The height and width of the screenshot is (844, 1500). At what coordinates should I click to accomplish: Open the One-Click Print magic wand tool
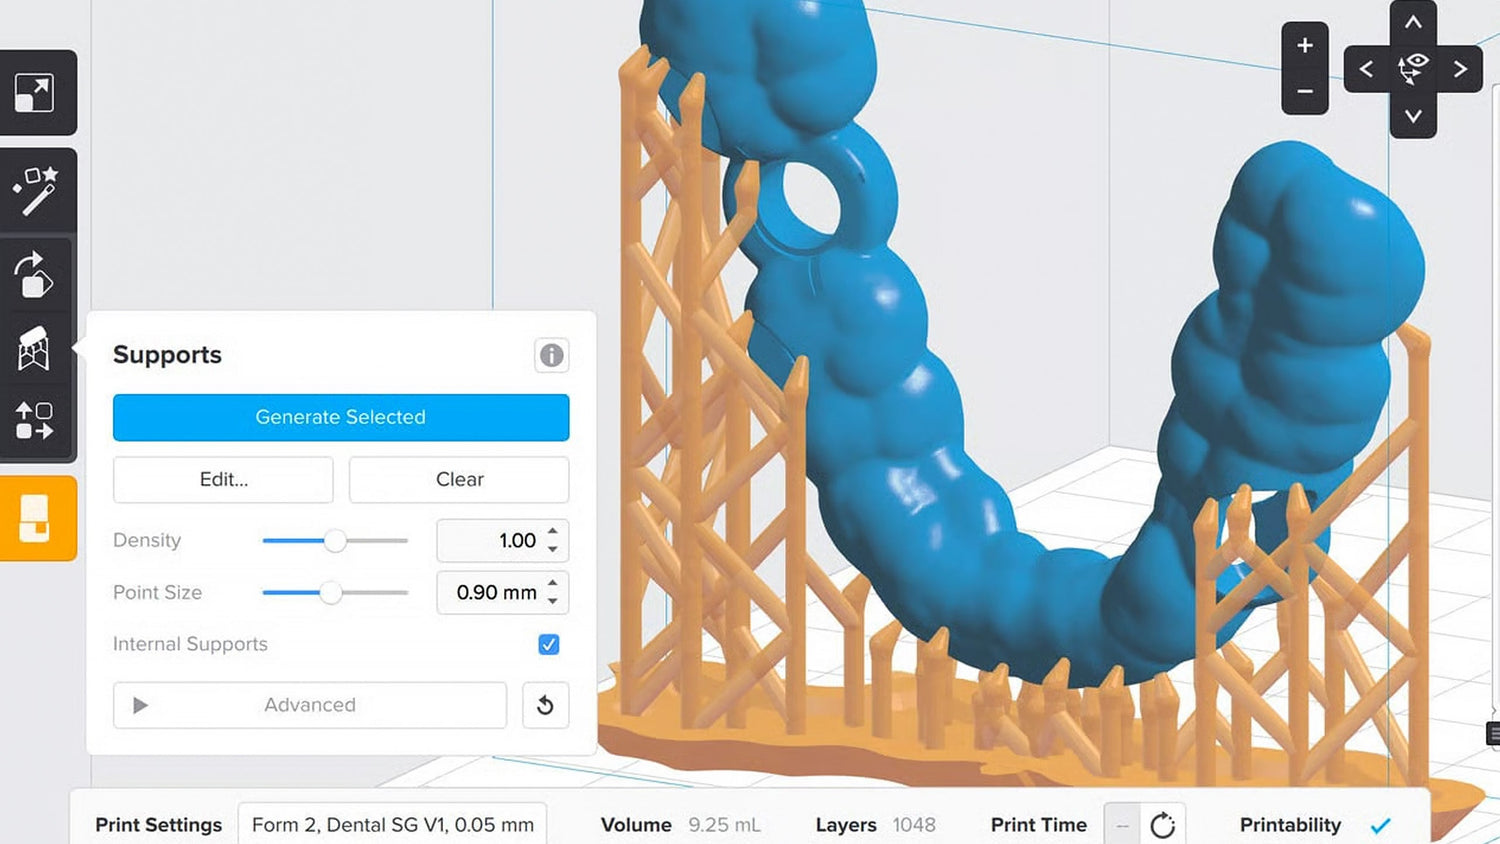[37, 189]
